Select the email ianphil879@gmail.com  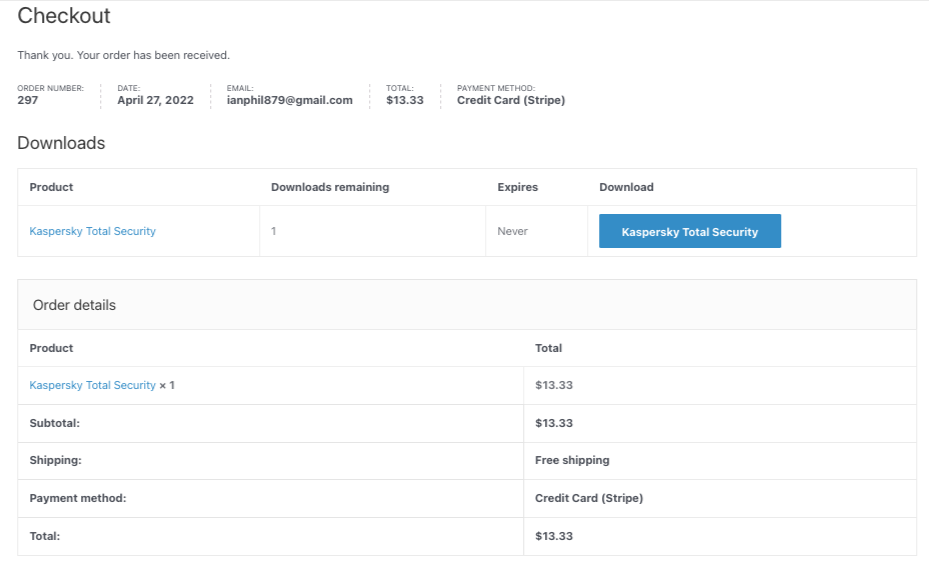click(290, 100)
